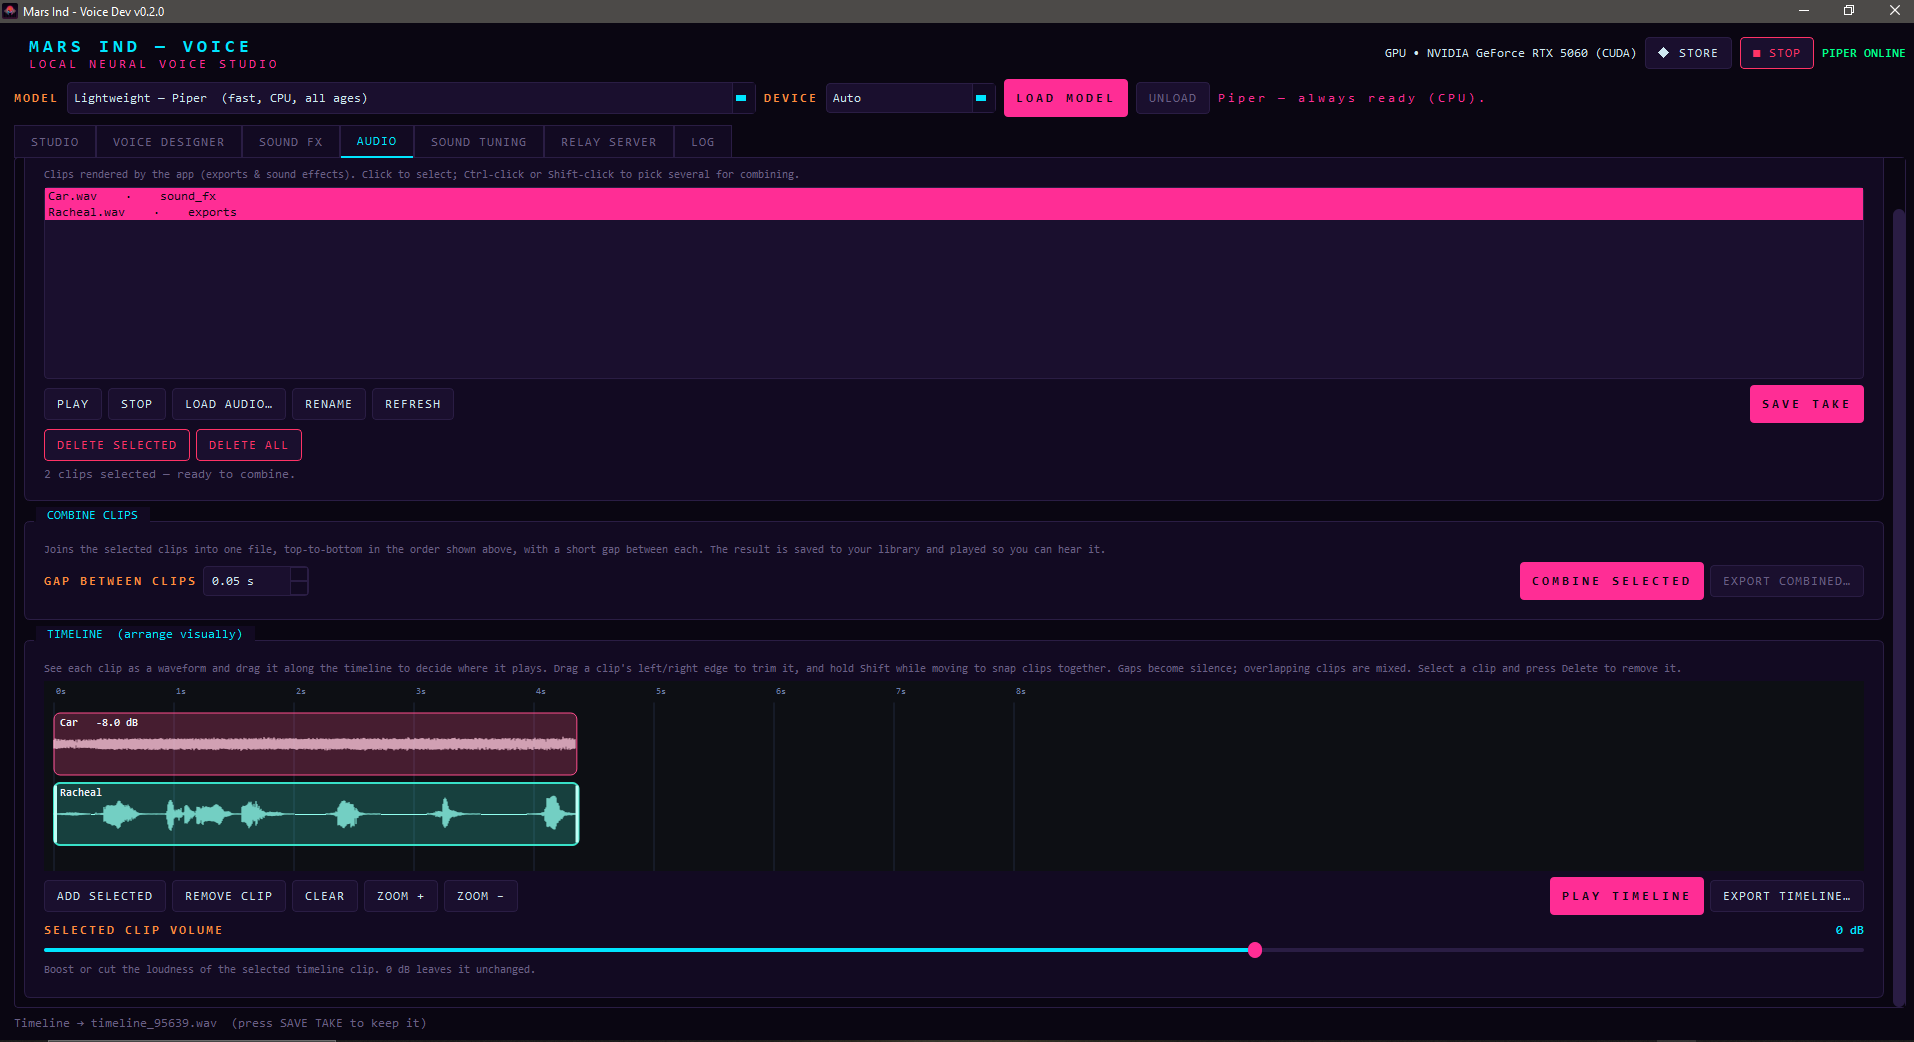Click the vertical scrollbar on the right
Viewport: 1914px width, 1042px height.
[x=1899, y=606]
